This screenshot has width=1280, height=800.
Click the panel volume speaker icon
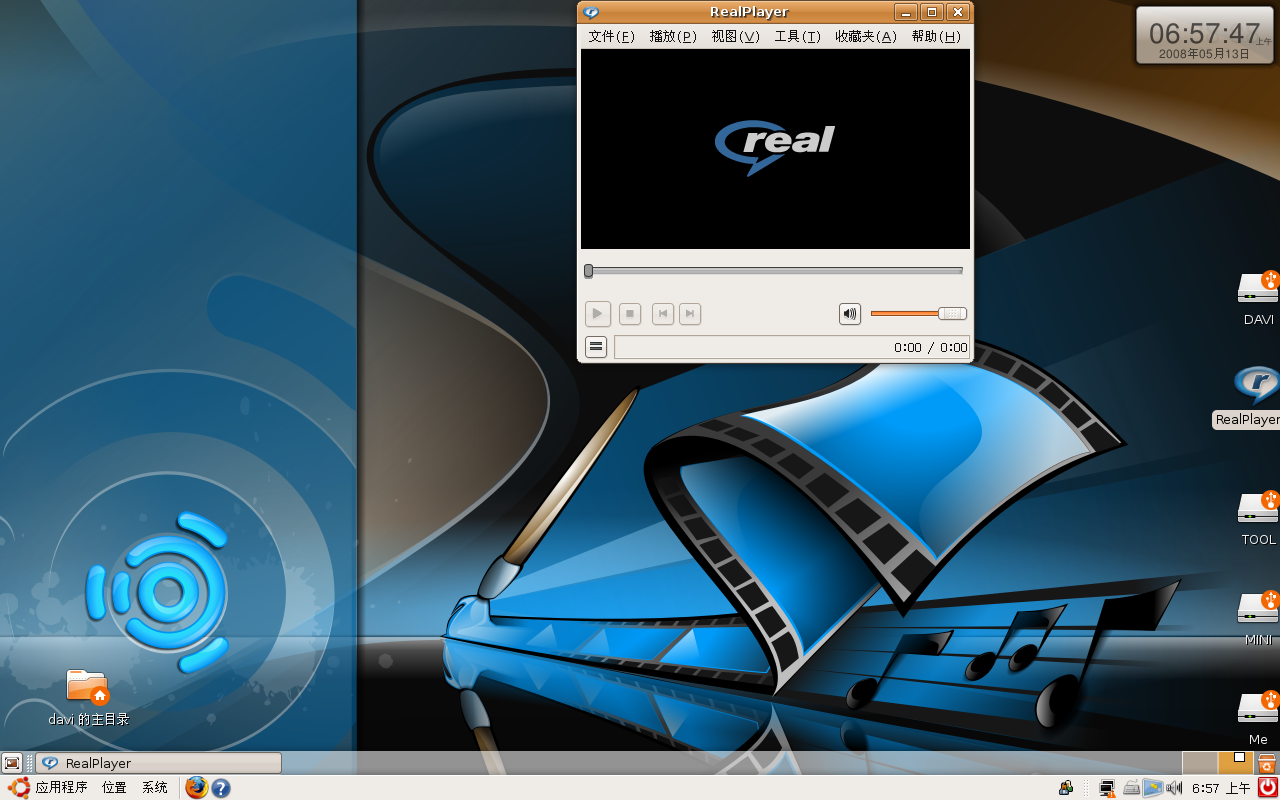pyautogui.click(x=1174, y=788)
